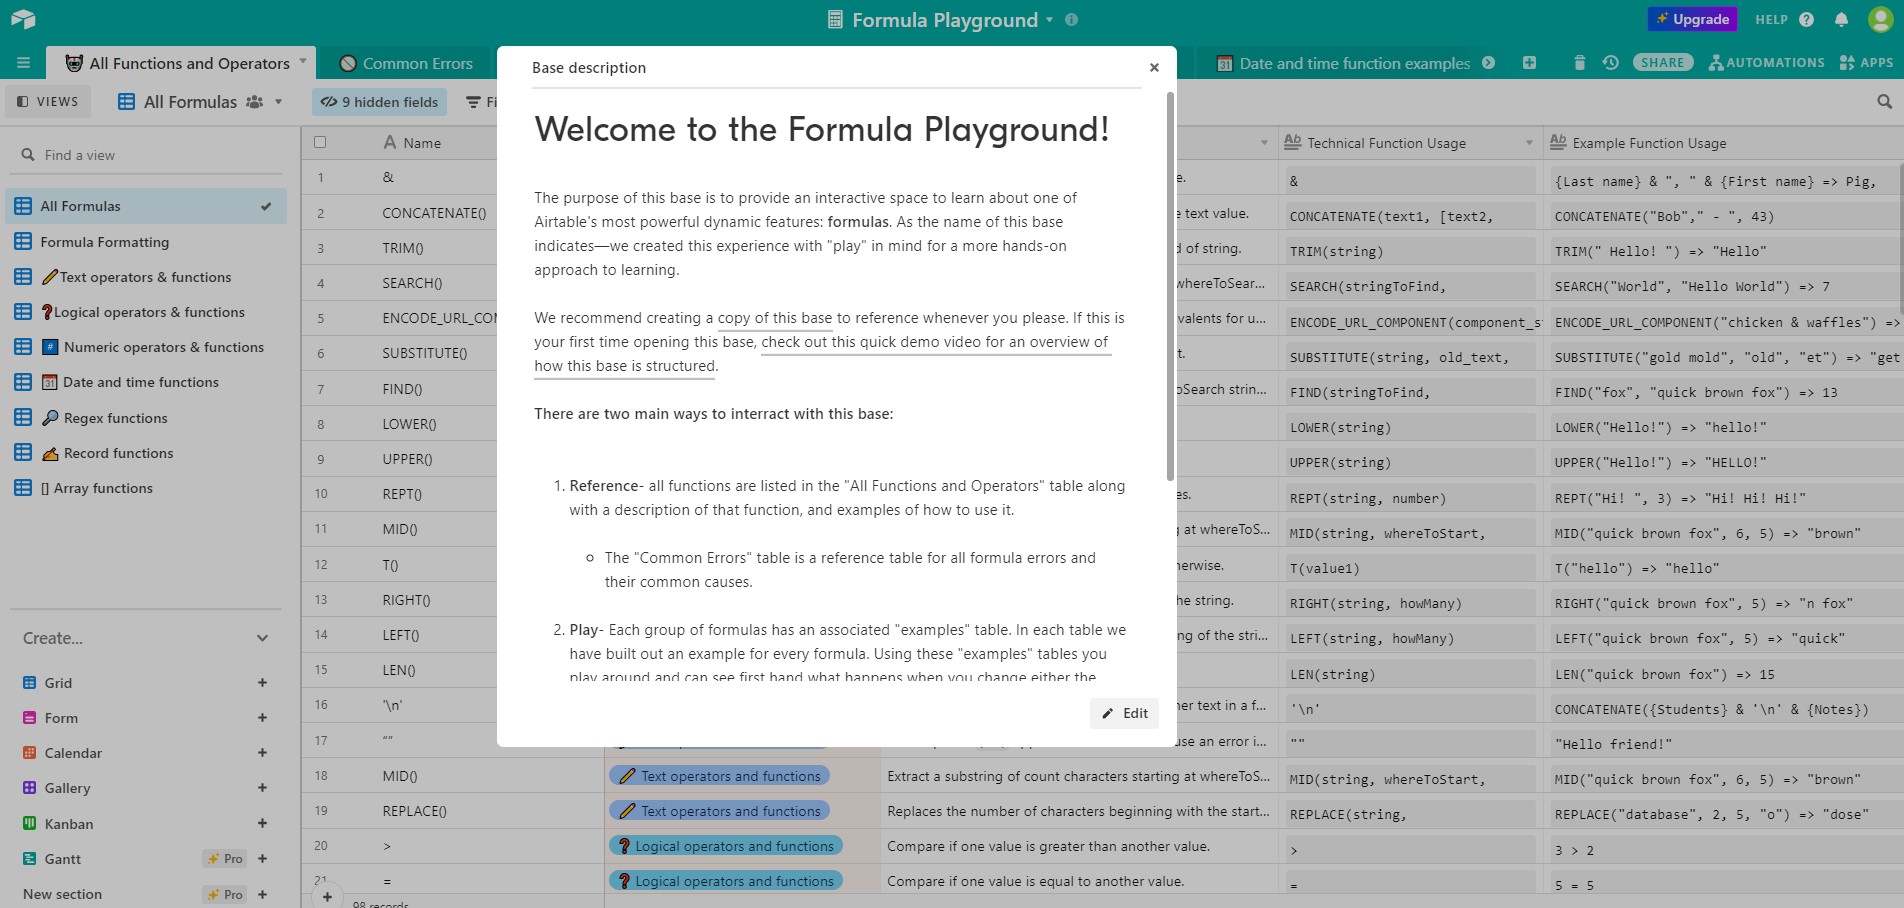1904x908 pixels.
Task: Open the user account avatar
Action: [x=1880, y=19]
